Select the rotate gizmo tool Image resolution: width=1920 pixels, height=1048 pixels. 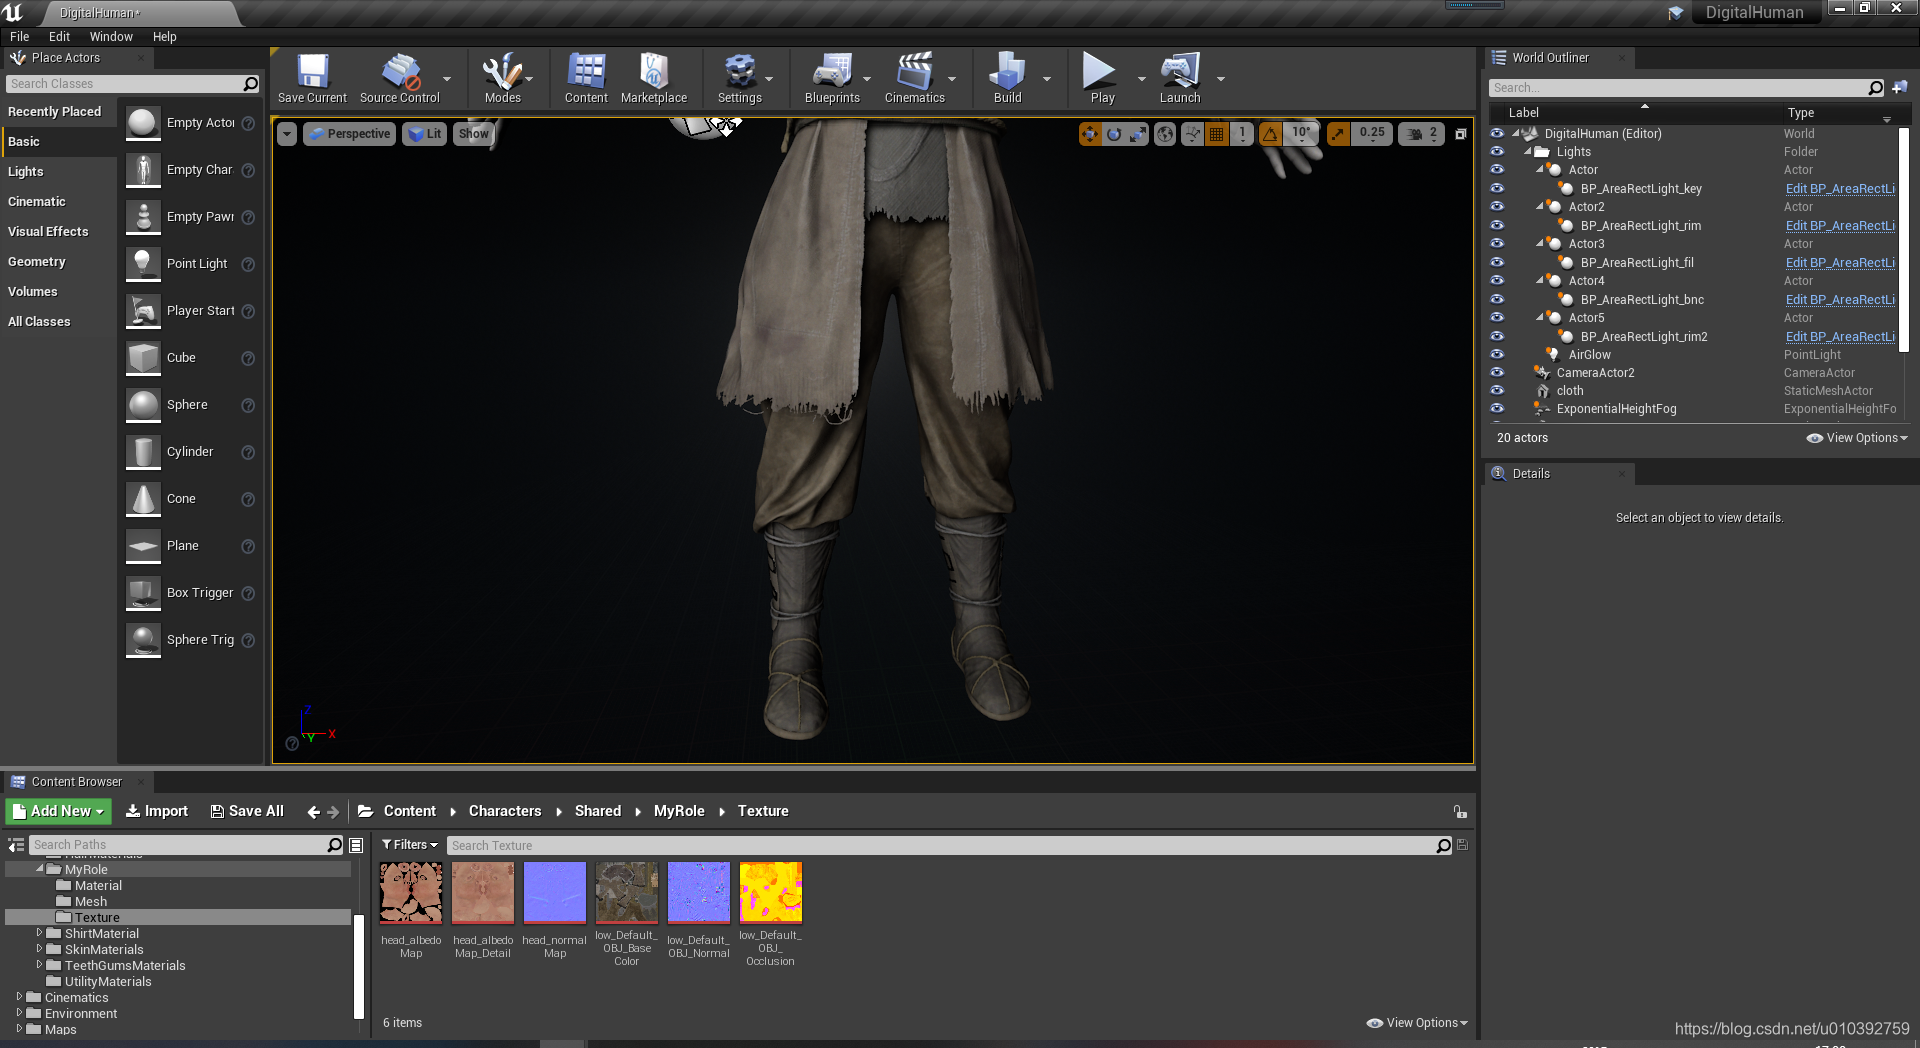(x=1114, y=134)
